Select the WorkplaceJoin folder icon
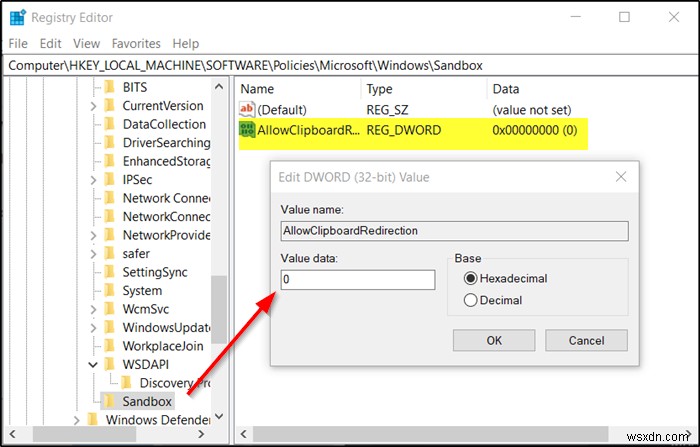Screen dimensions: 700x447 109,346
